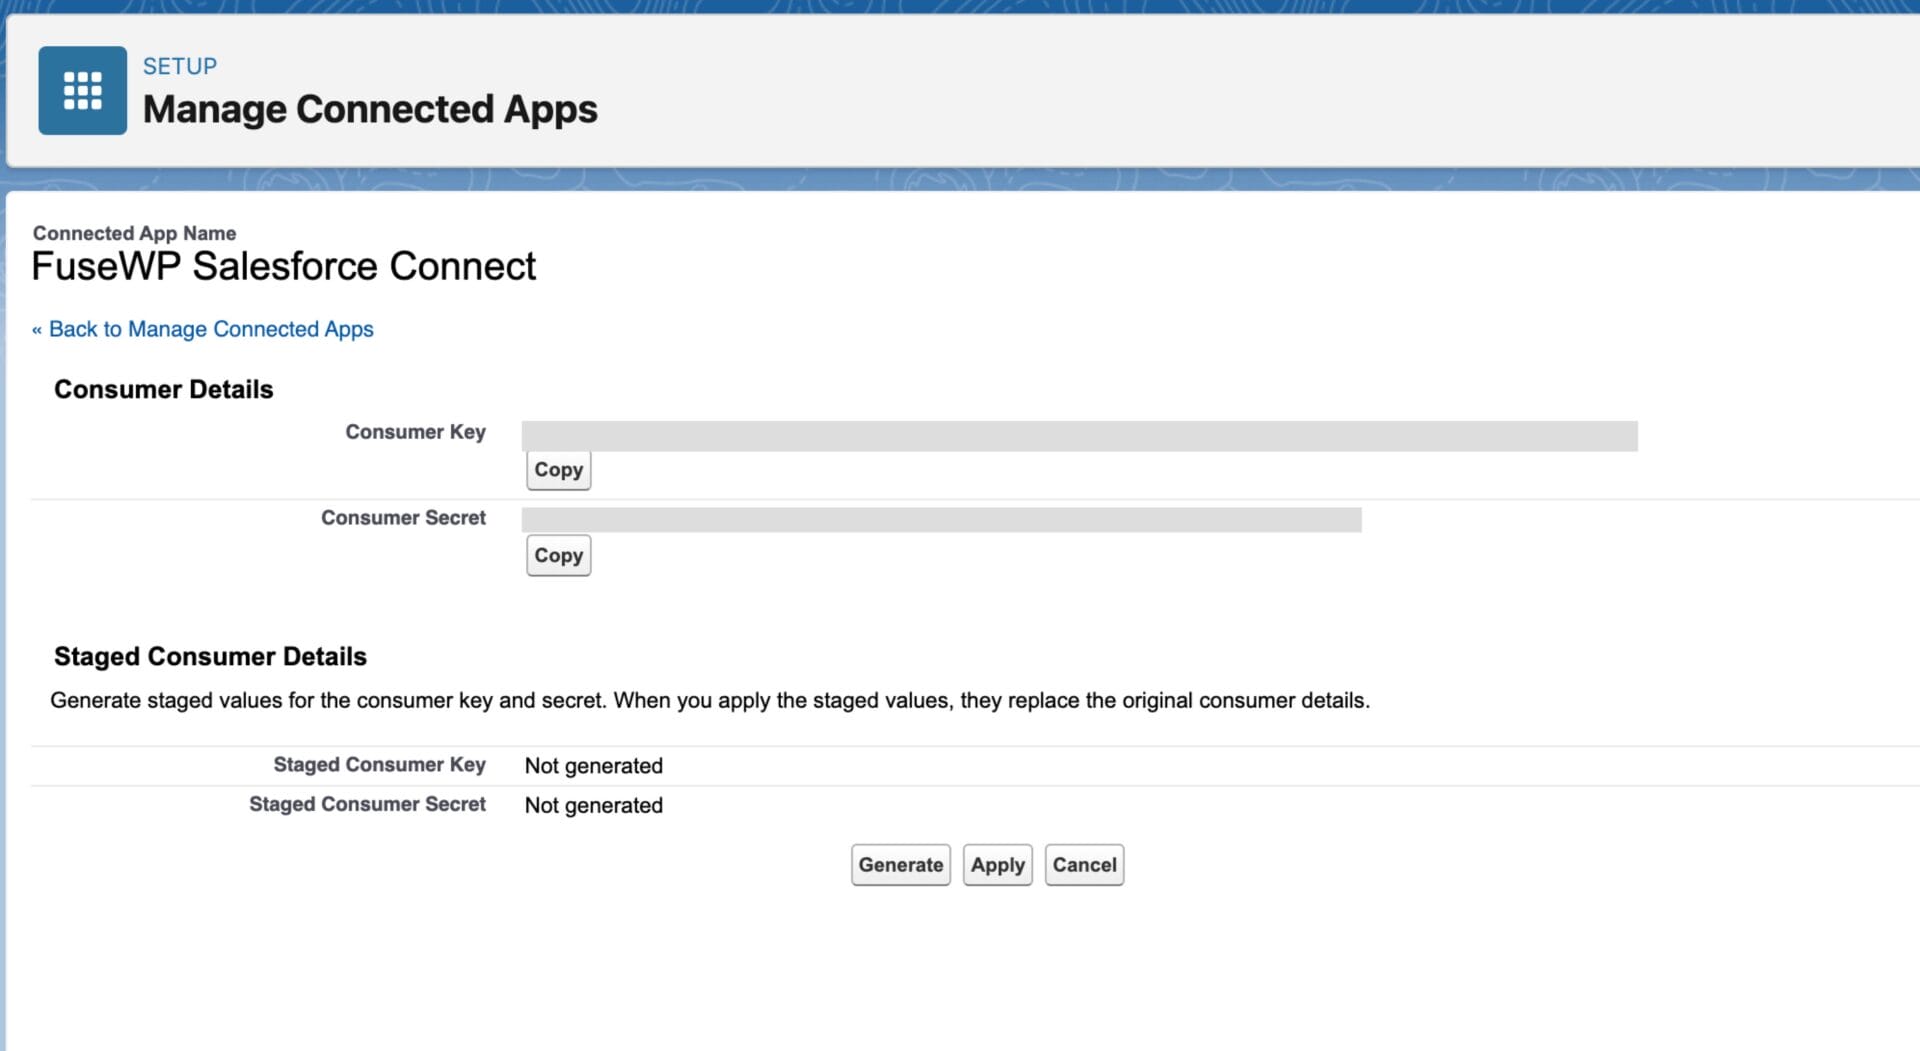Image resolution: width=1920 pixels, height=1051 pixels.
Task: Copy the Consumer Key
Action: pyautogui.click(x=558, y=470)
